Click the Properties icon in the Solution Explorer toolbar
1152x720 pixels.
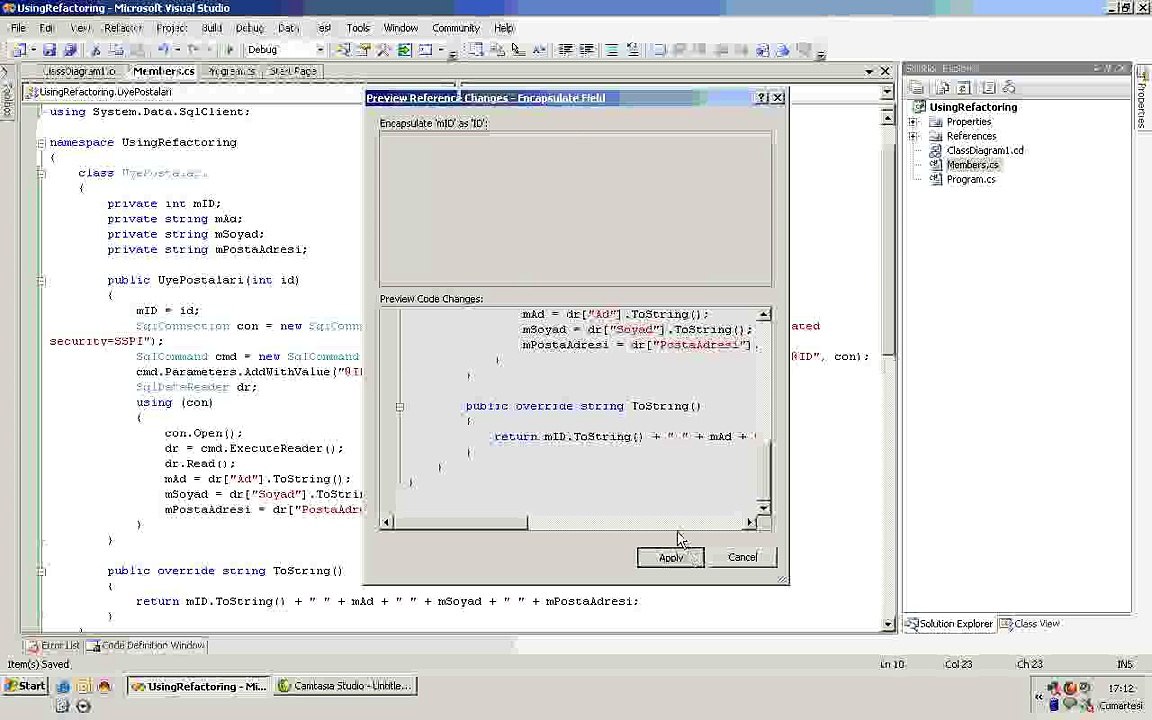pyautogui.click(x=916, y=87)
